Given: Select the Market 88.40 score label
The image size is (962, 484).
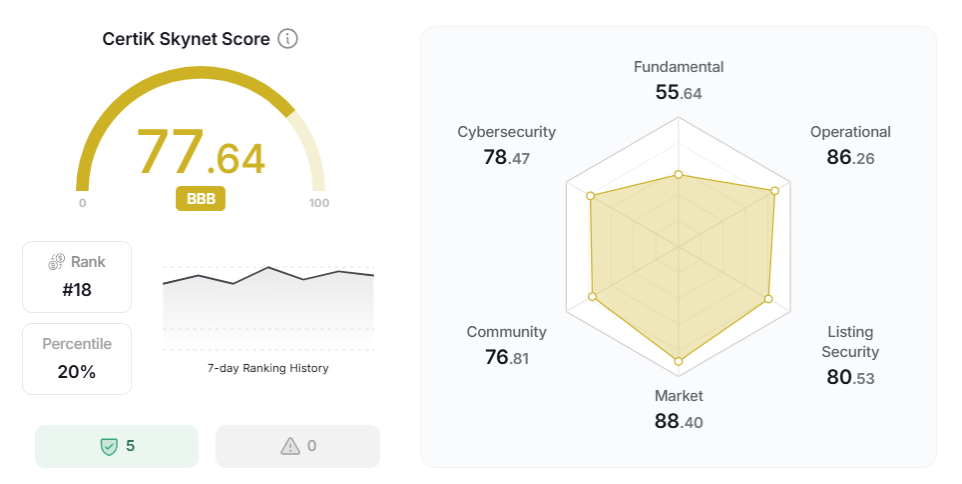Looking at the screenshot, I should [678, 409].
